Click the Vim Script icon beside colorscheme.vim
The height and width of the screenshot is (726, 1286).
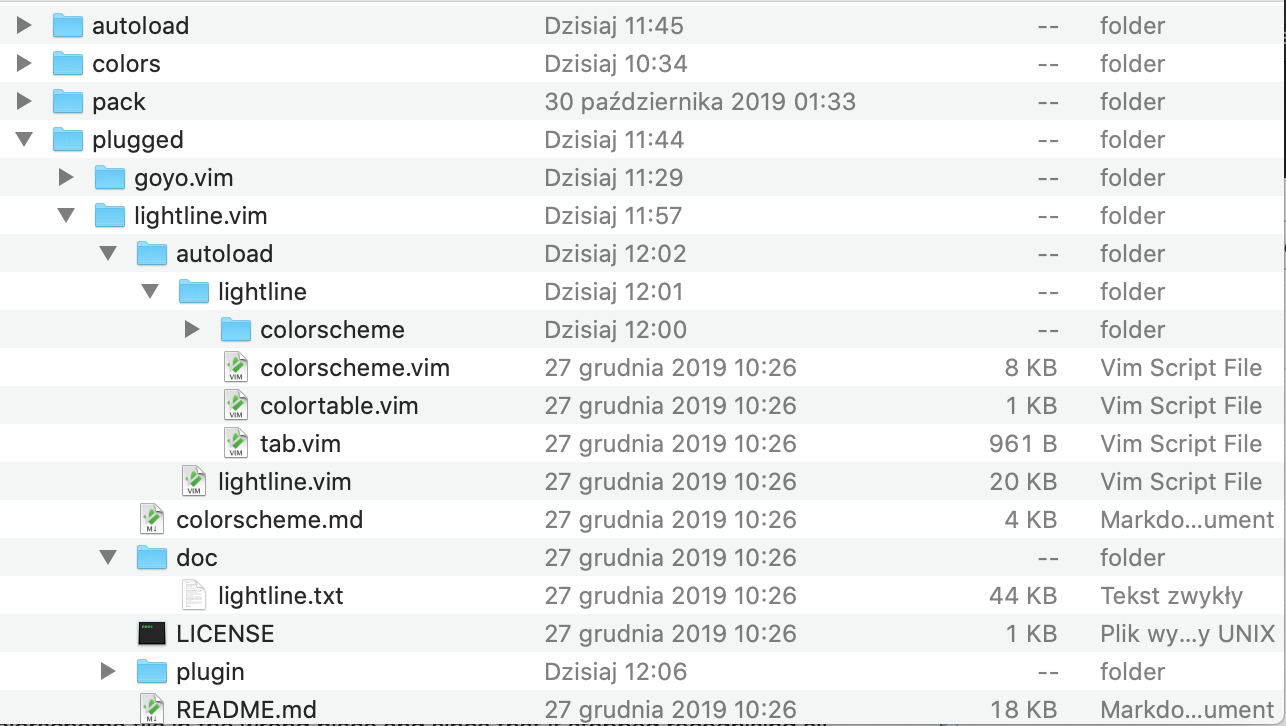click(236, 367)
